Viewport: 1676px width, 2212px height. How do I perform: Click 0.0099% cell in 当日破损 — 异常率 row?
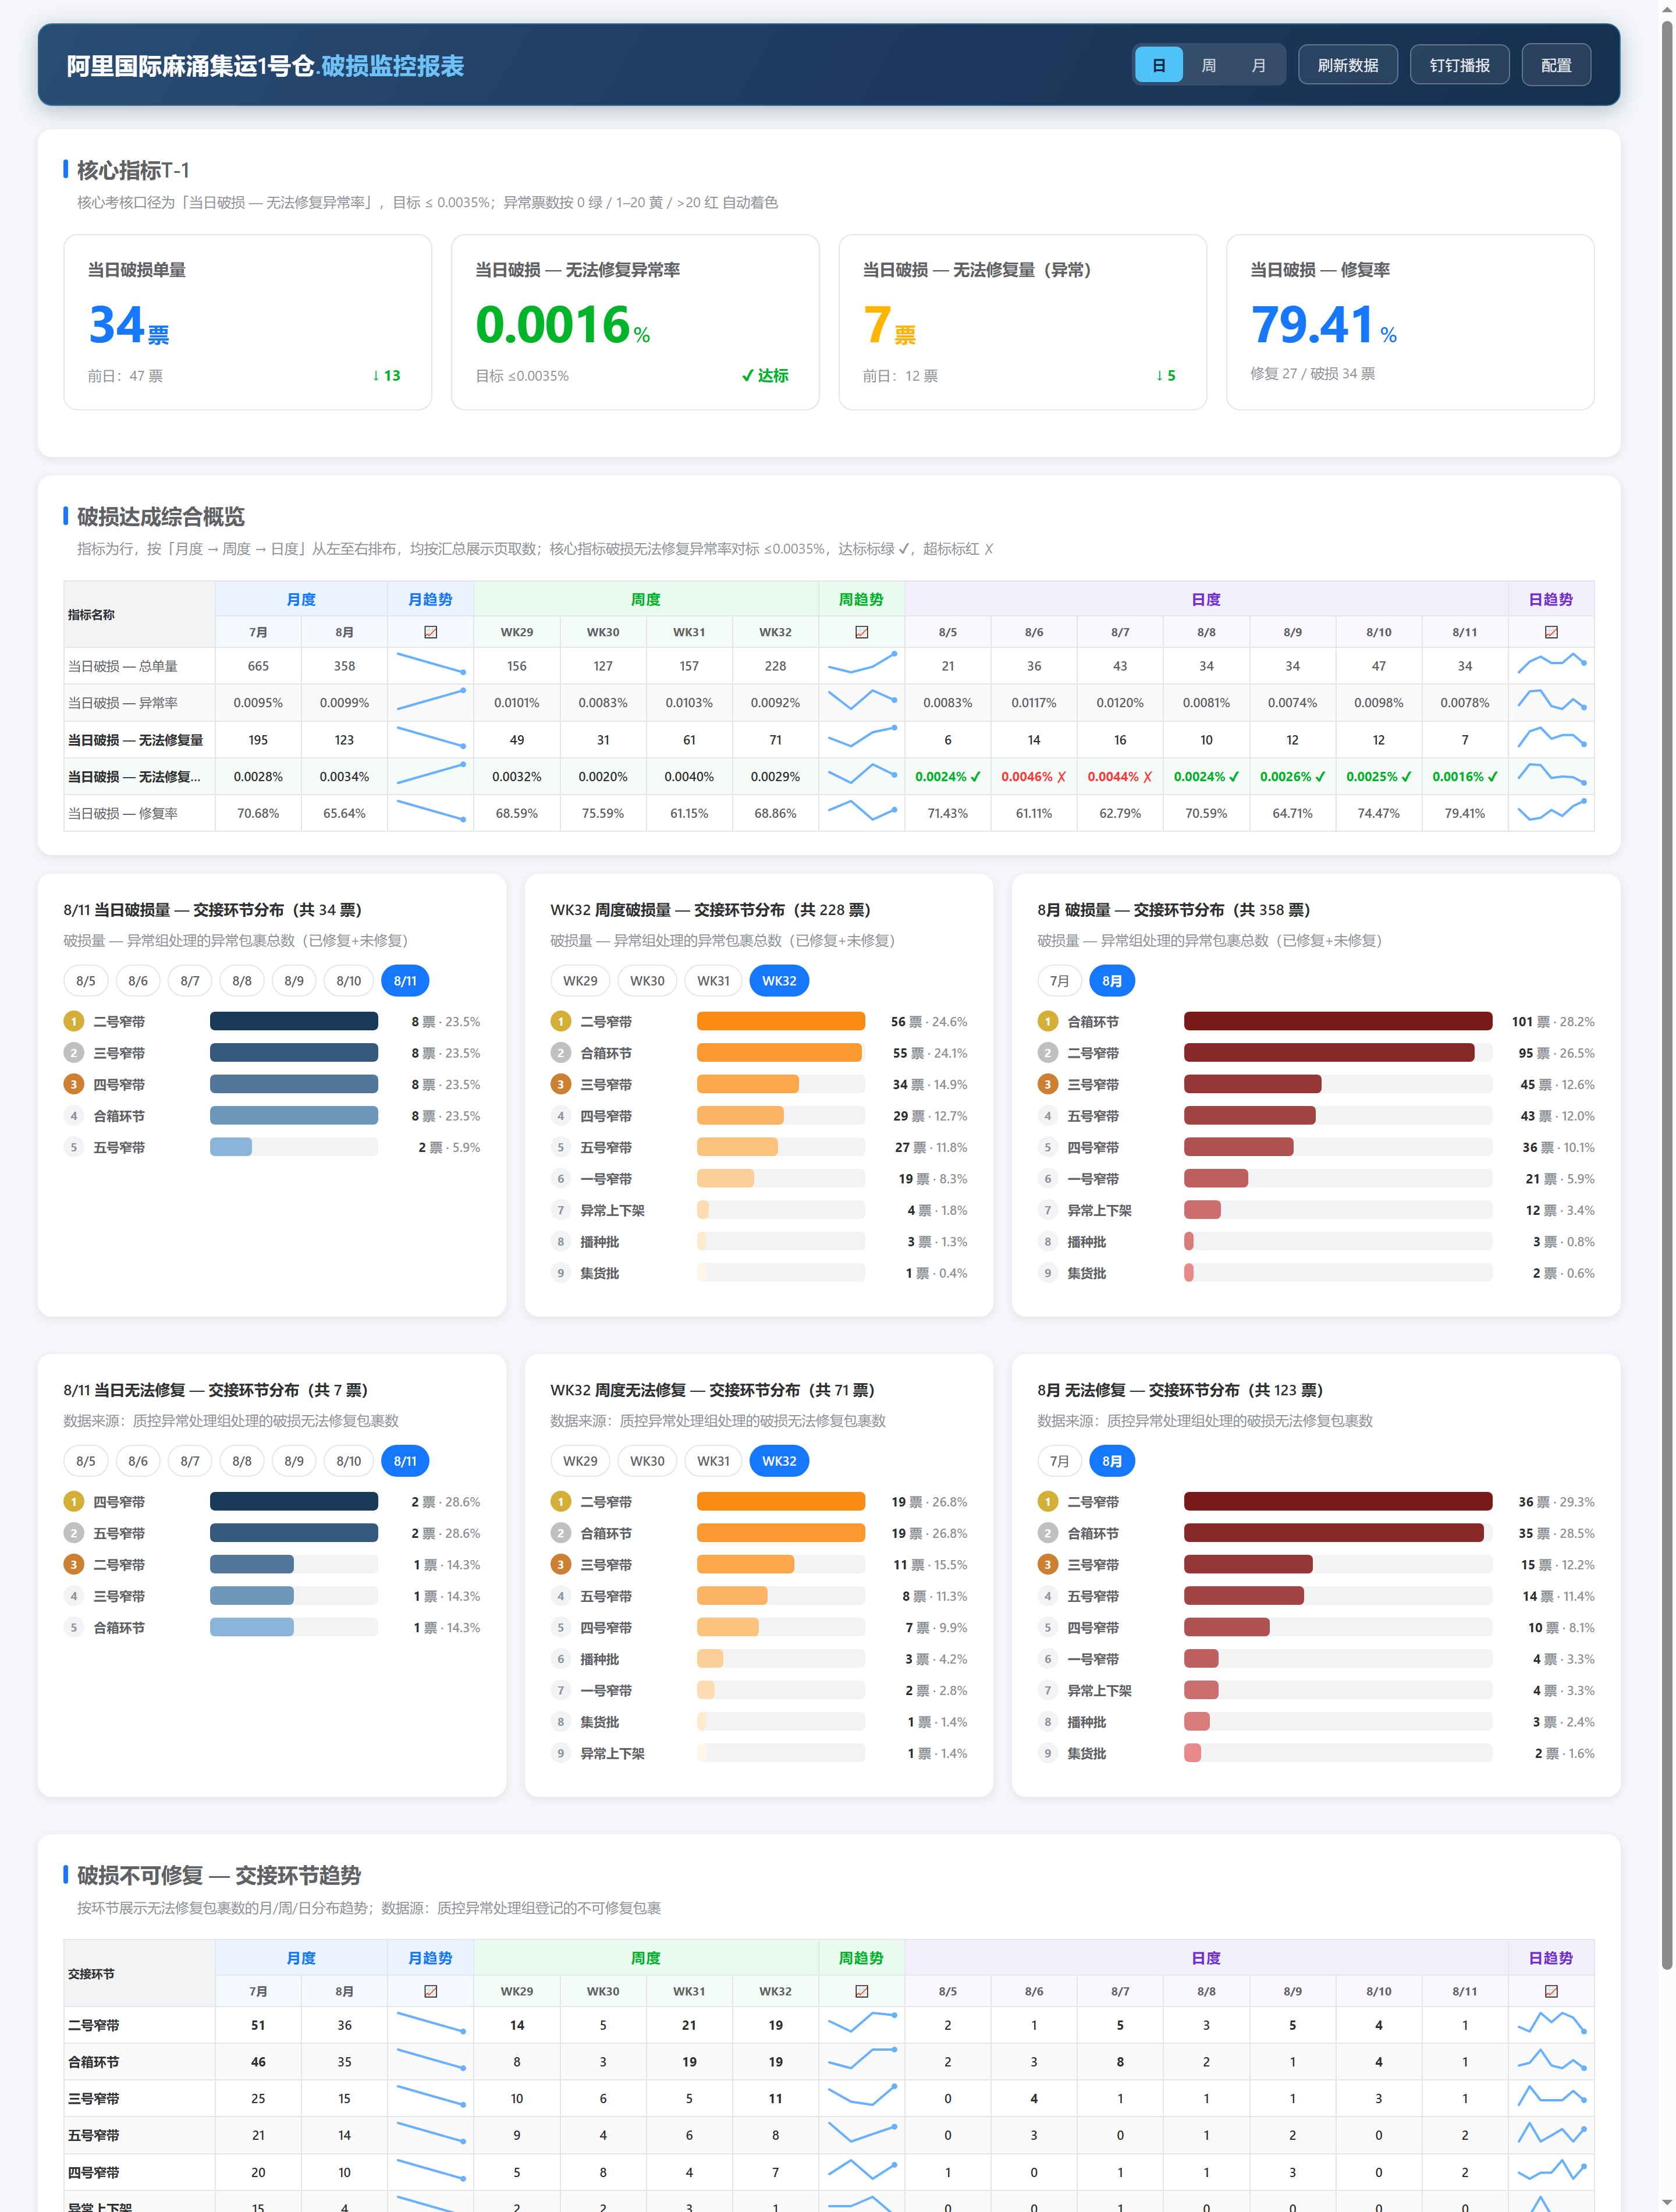344,702
